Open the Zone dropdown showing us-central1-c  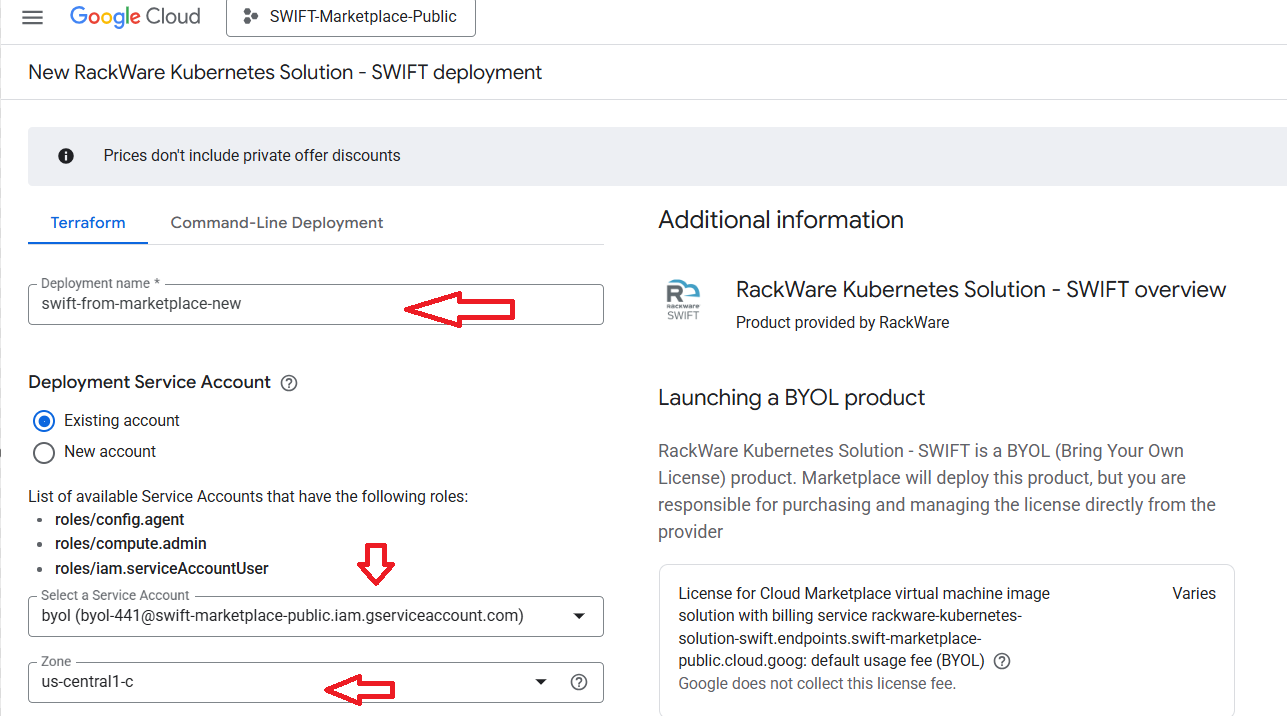coord(316,682)
